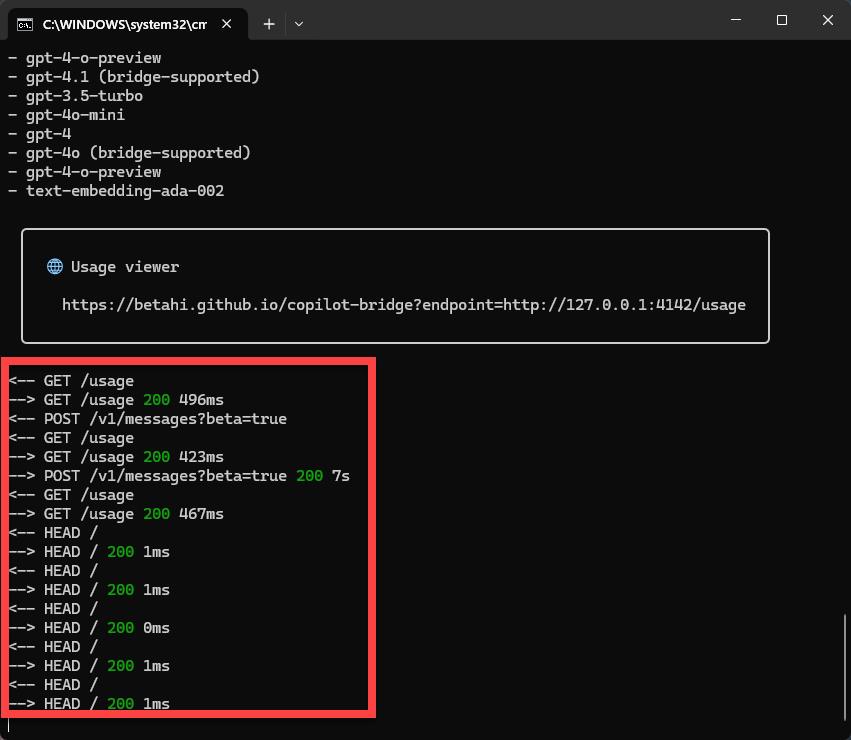Click the Usage viewer heading text
The height and width of the screenshot is (740, 851).
pos(125,267)
